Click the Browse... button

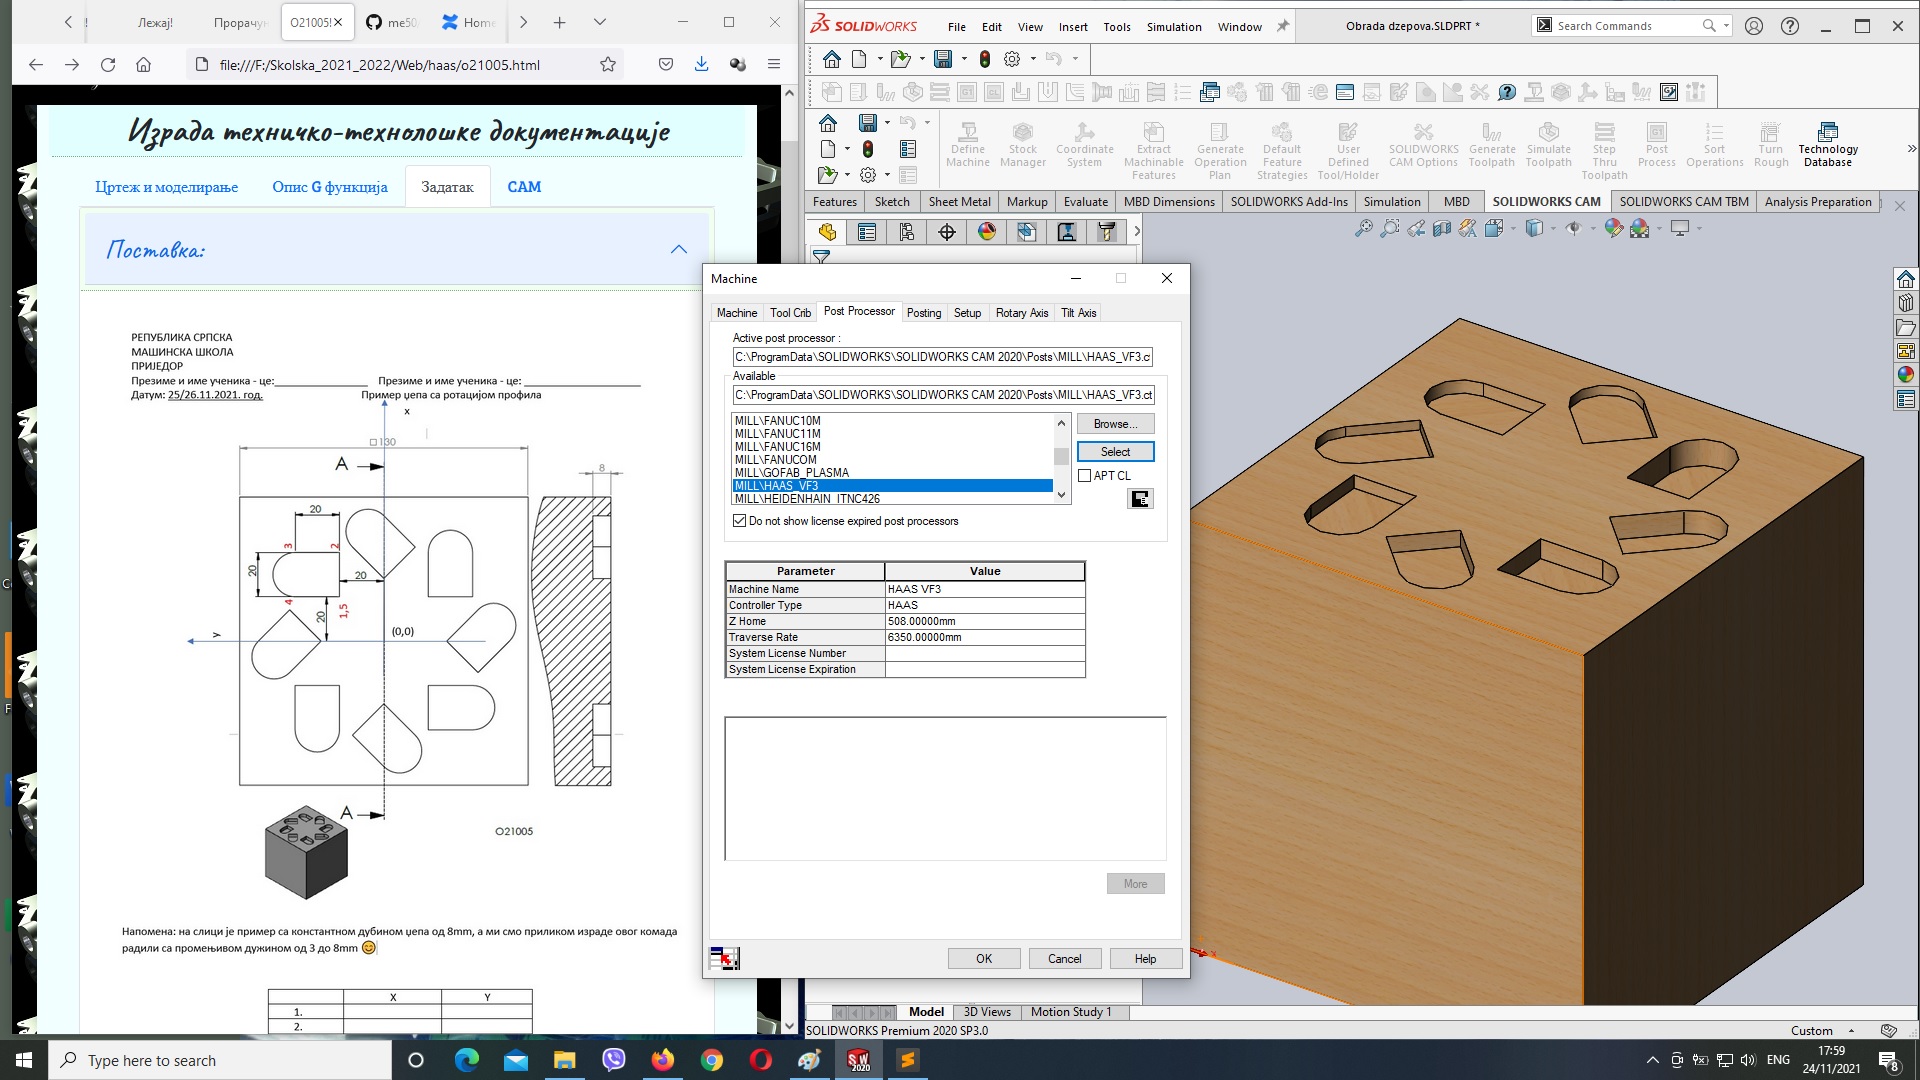pos(1115,424)
